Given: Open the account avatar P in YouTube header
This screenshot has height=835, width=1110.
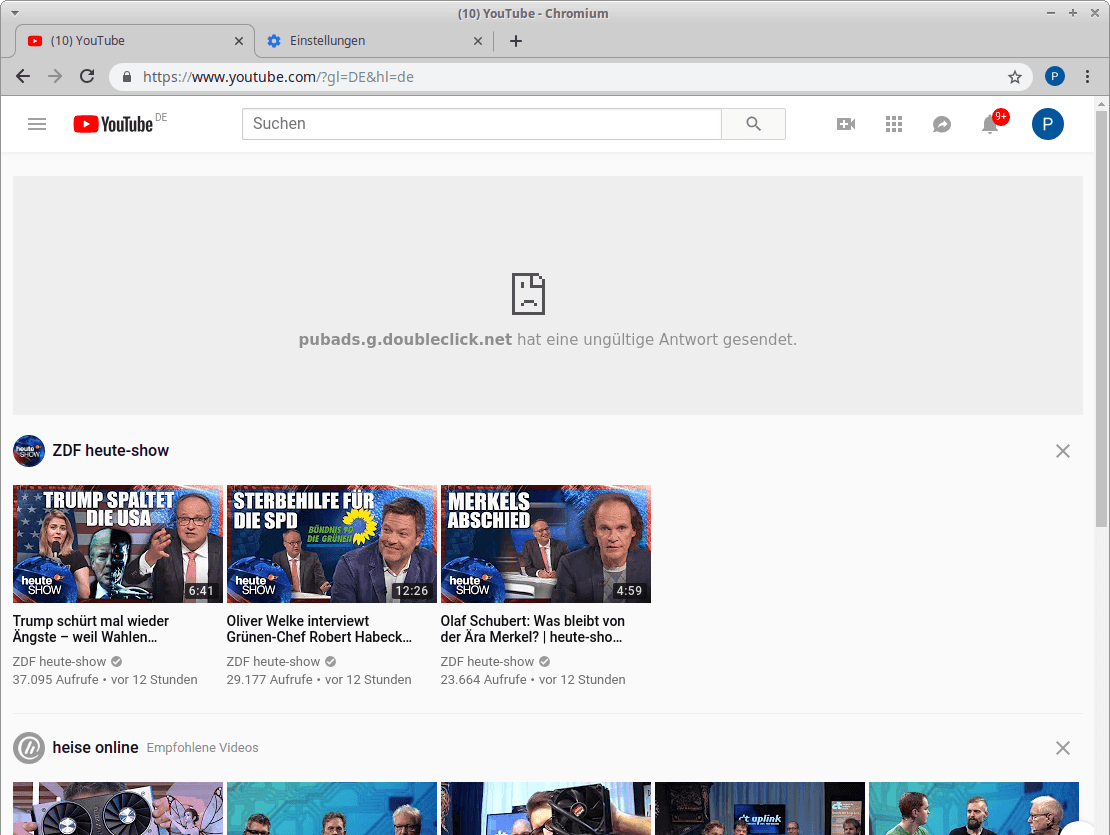Looking at the screenshot, I should 1047,124.
